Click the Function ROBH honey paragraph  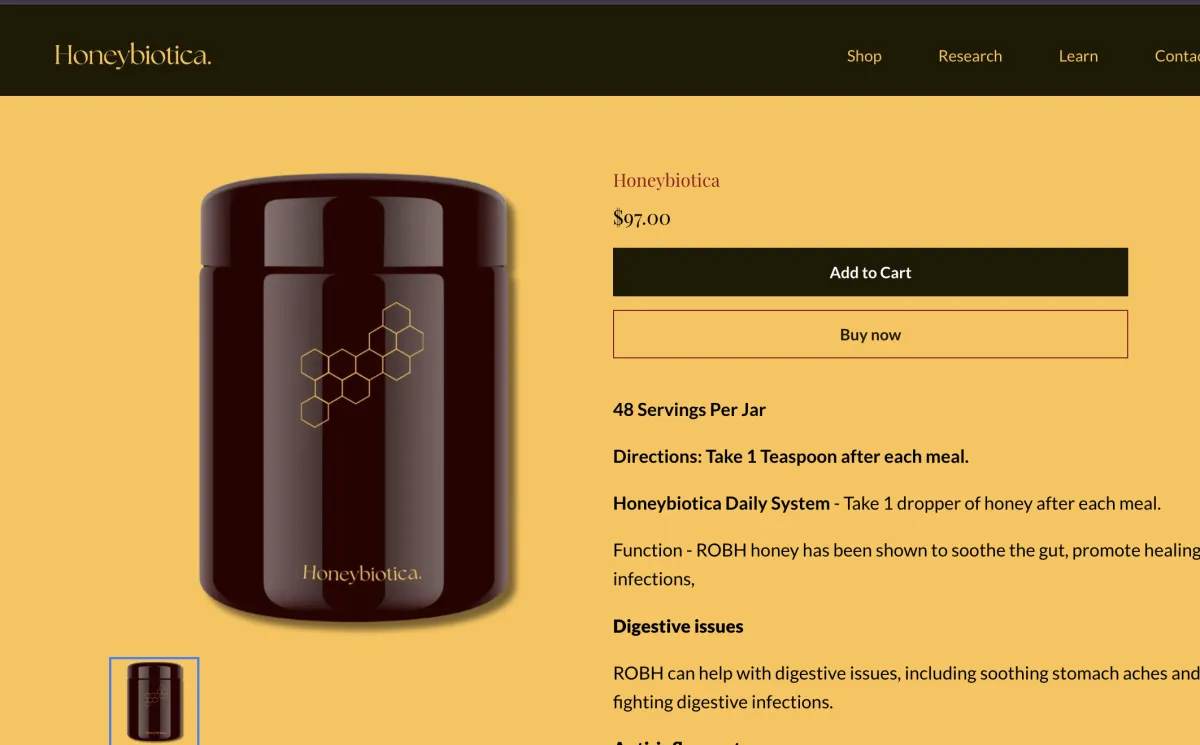click(906, 564)
